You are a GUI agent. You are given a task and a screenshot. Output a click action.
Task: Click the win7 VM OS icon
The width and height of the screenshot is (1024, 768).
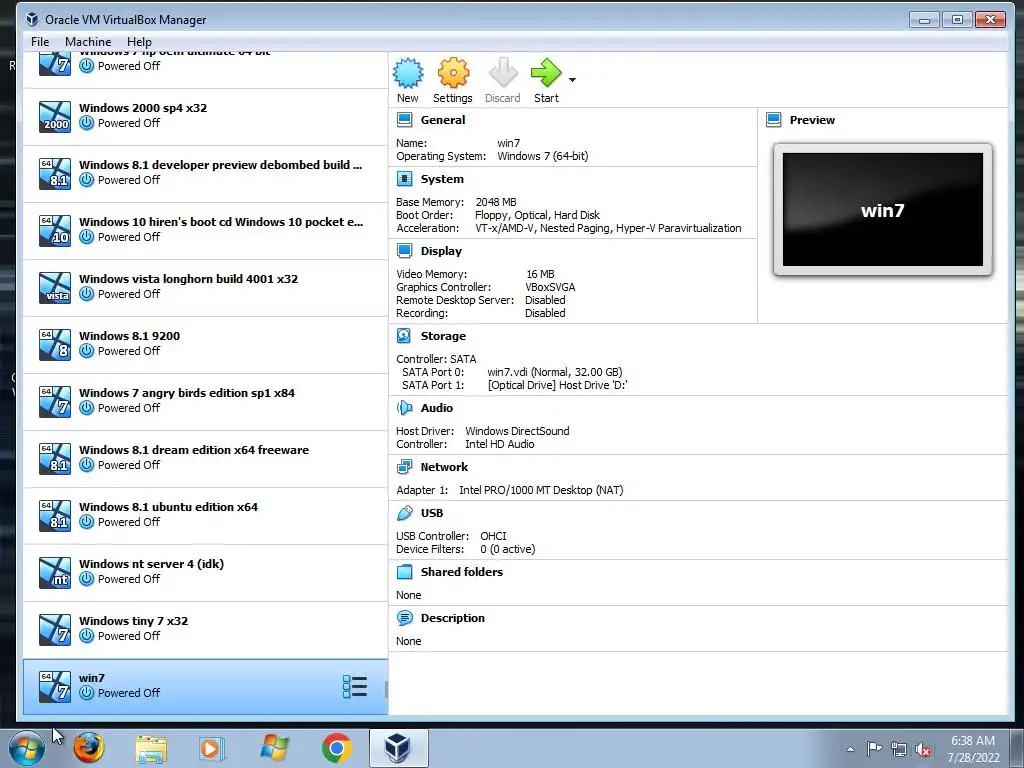point(55,686)
